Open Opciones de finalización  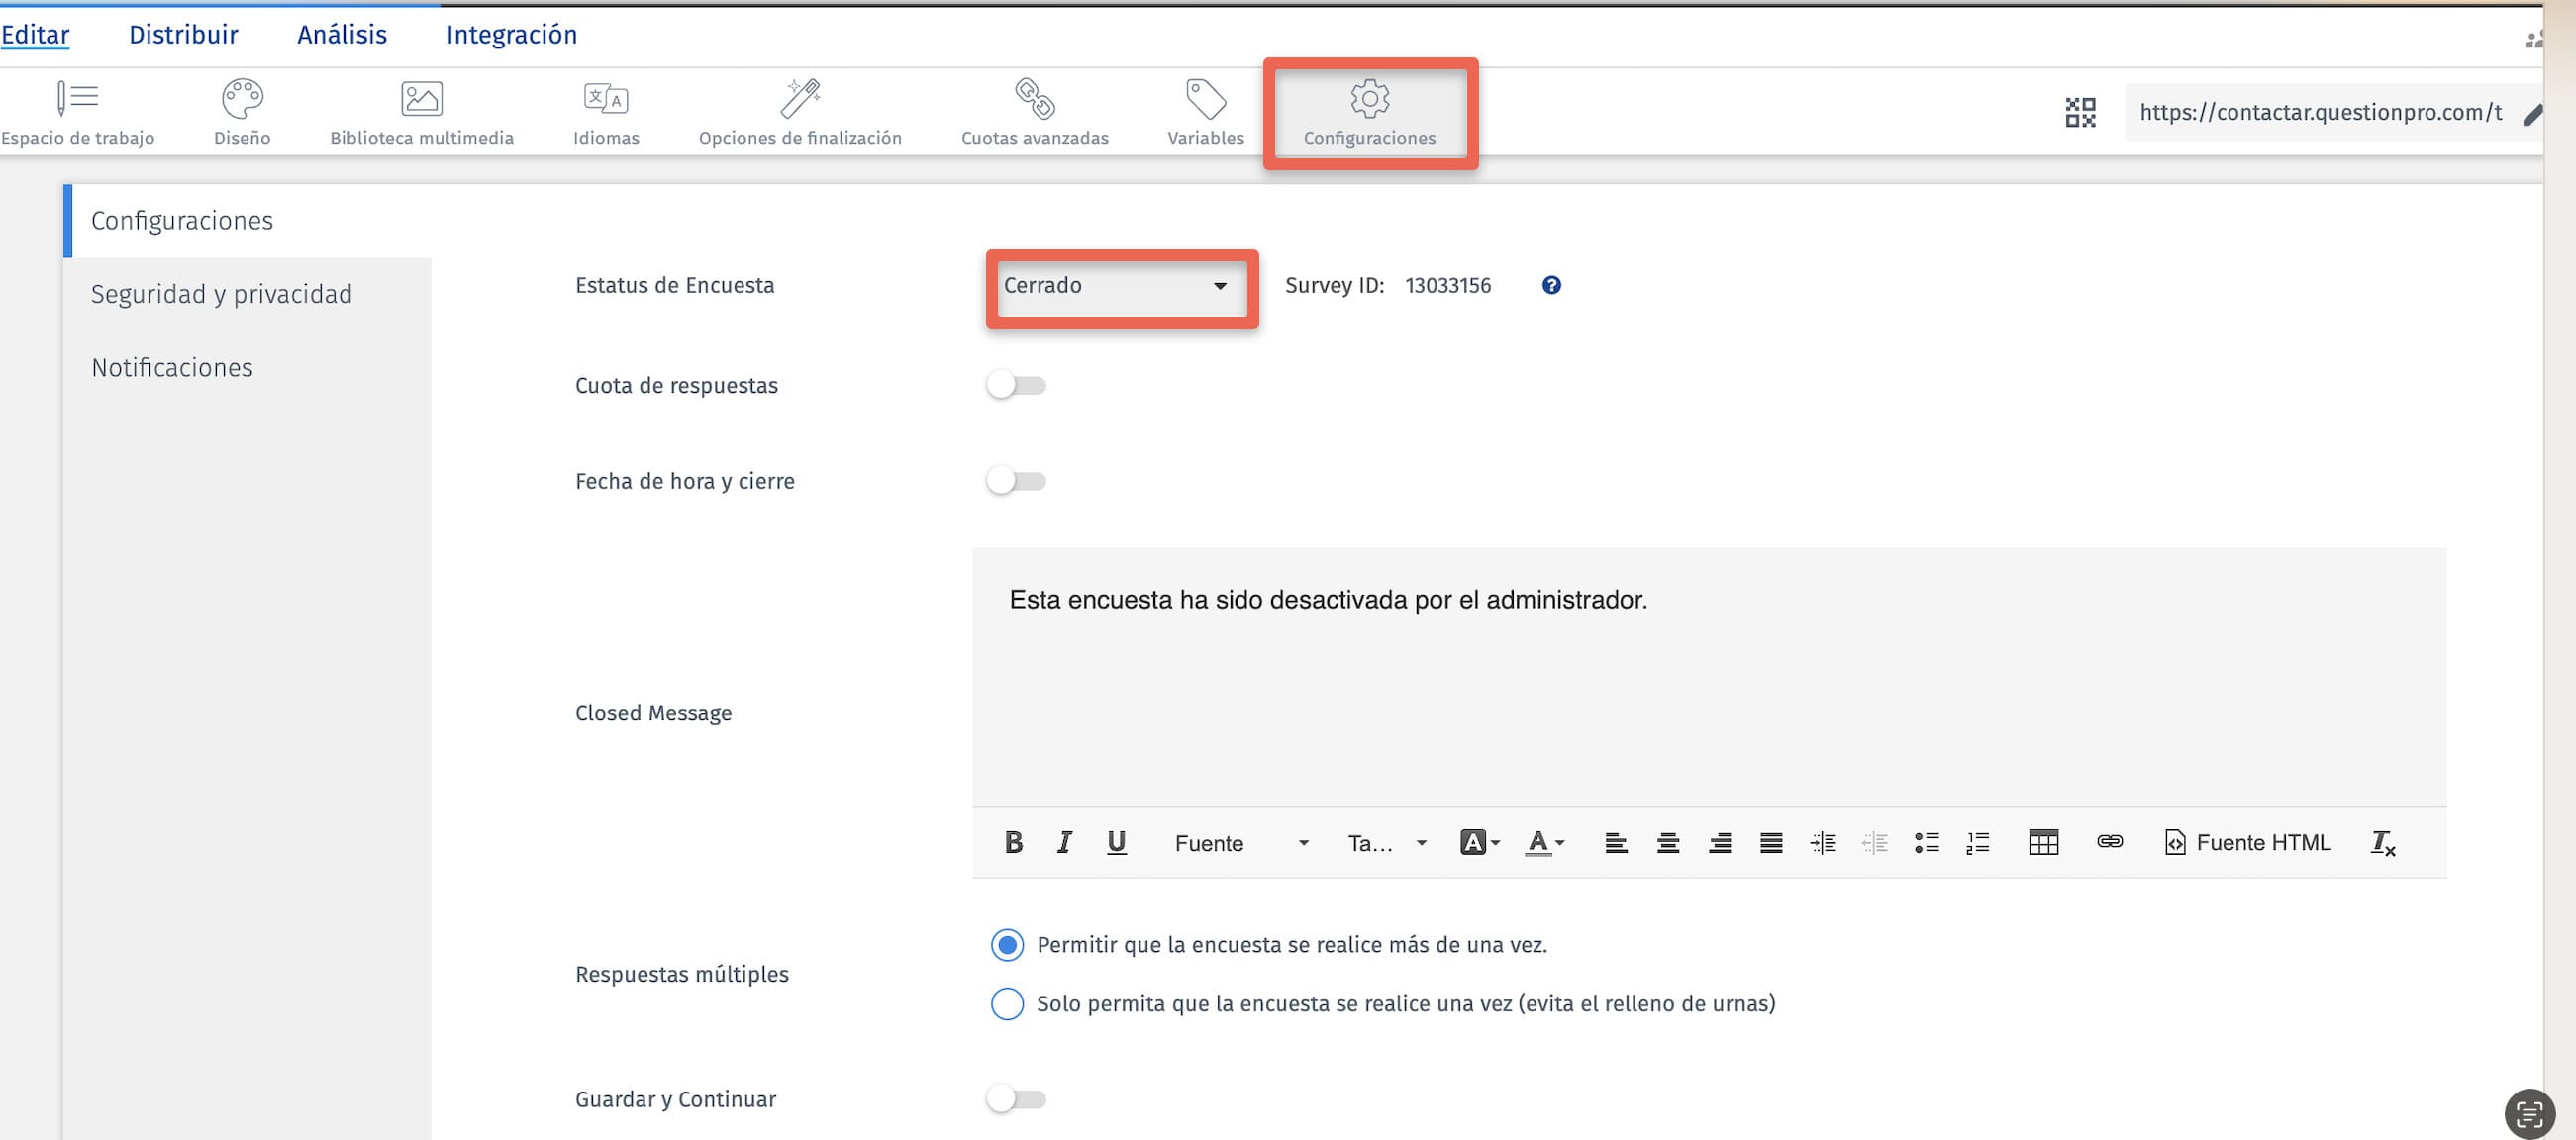[800, 110]
